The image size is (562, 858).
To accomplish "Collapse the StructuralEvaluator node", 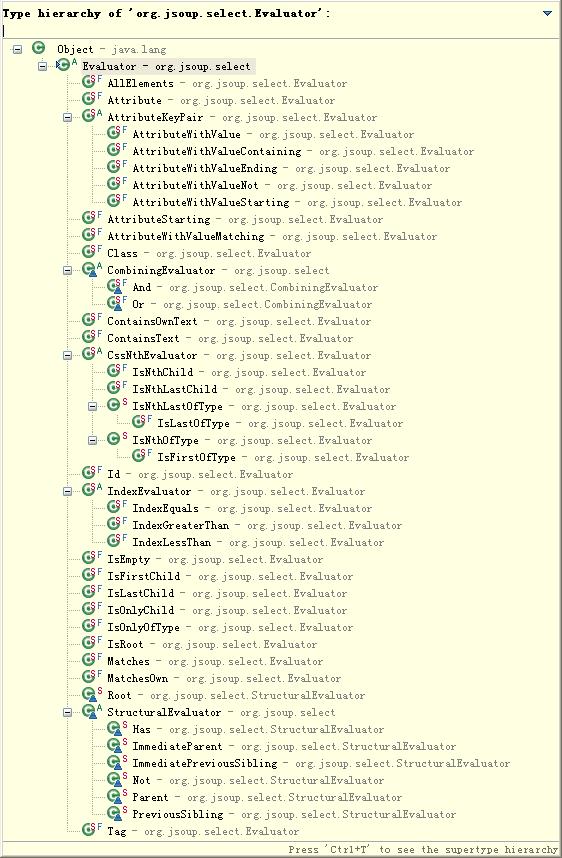I will (x=67, y=712).
